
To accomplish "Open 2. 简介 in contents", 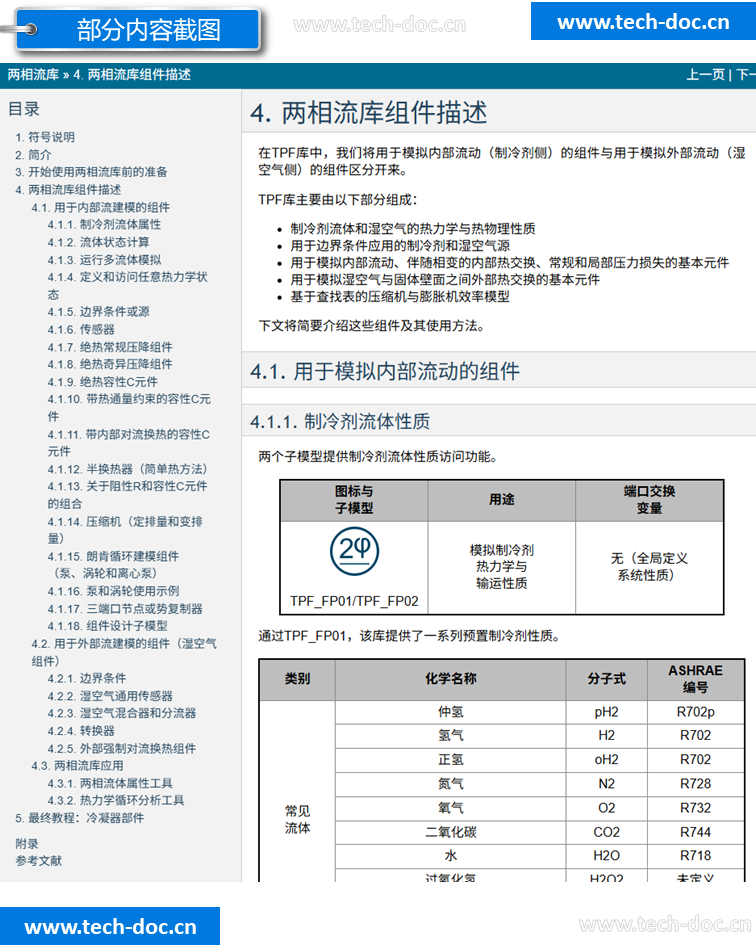I will [x=33, y=155].
